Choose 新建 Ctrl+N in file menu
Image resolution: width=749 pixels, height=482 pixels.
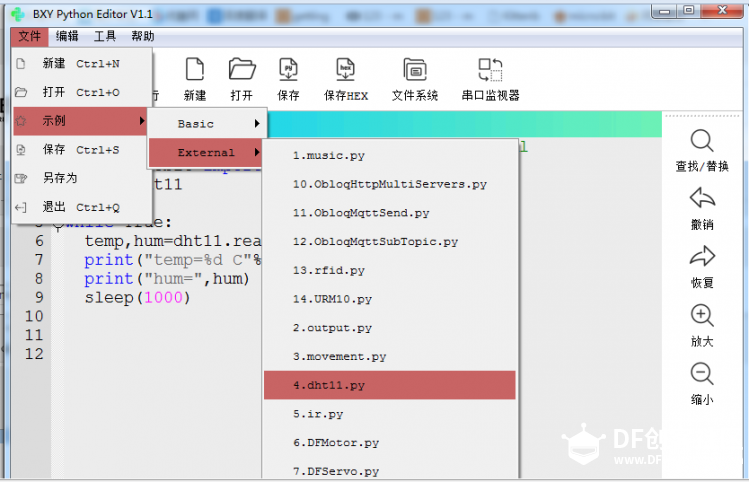tap(82, 64)
